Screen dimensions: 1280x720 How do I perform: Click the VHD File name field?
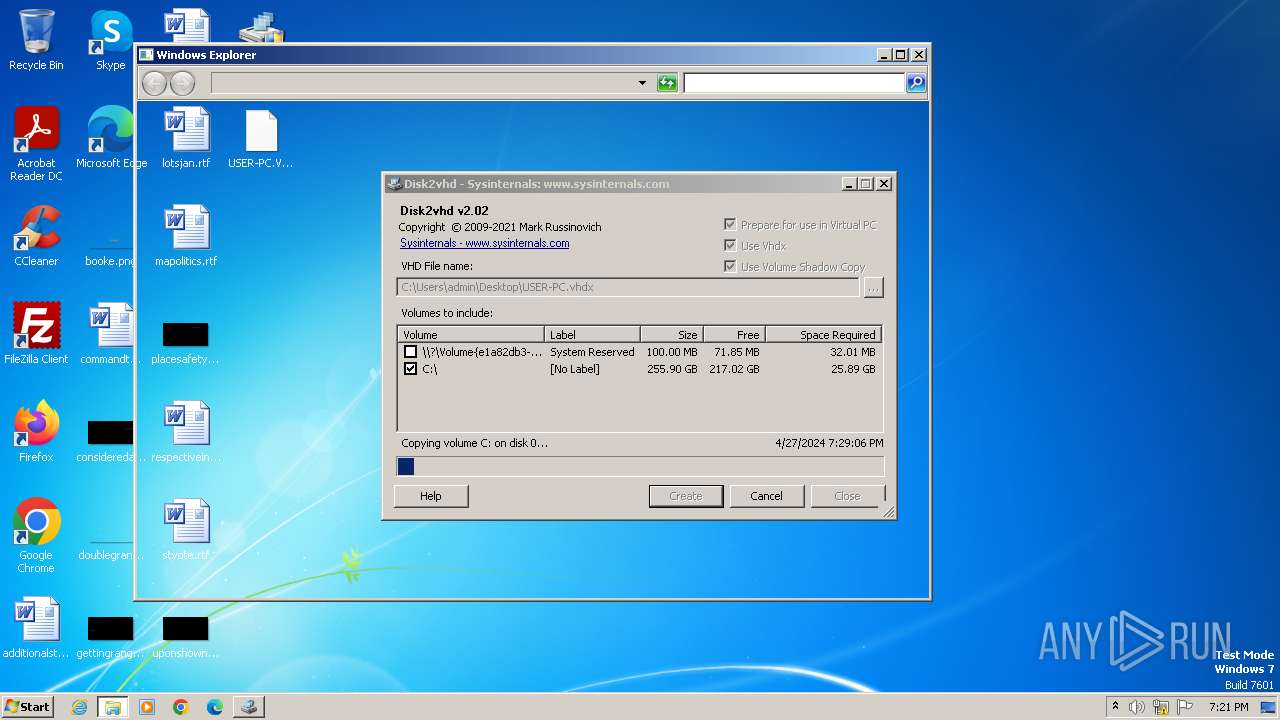(628, 287)
